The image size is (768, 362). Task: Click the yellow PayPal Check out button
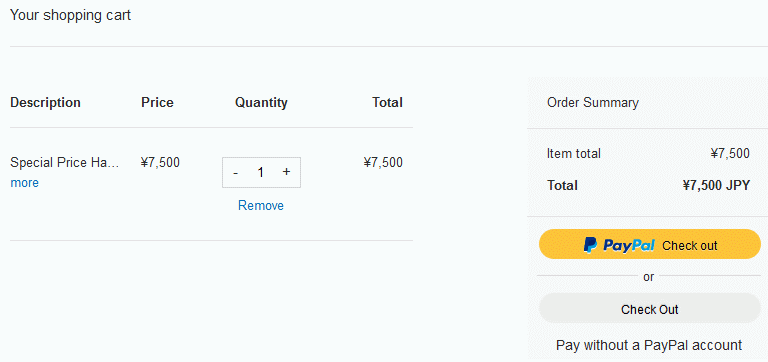pyautogui.click(x=649, y=244)
